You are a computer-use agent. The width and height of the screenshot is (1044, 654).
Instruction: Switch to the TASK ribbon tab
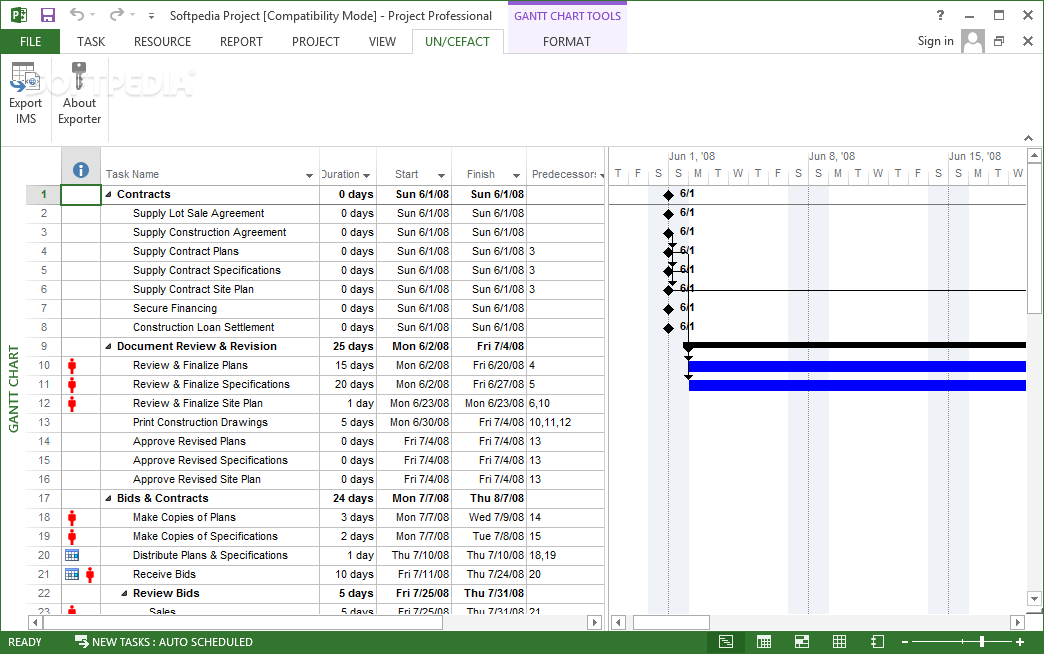[91, 41]
